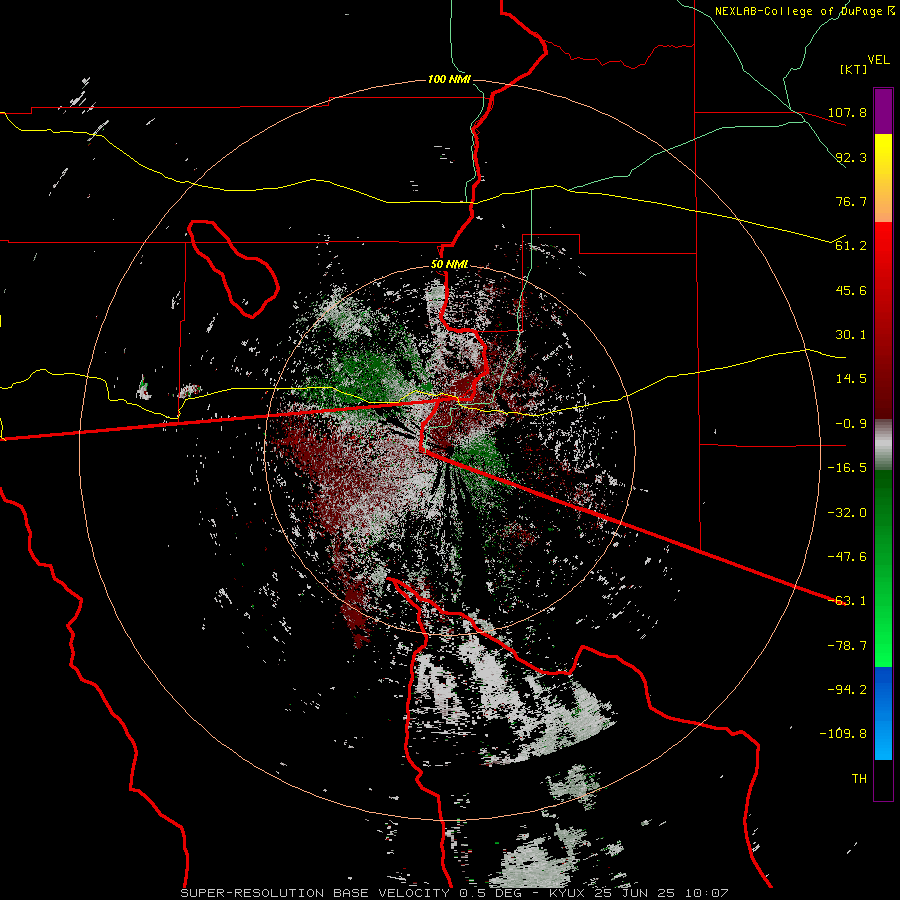Select the -47.6 scale value
Viewport: 900px width, 900px height.
(x=847, y=557)
